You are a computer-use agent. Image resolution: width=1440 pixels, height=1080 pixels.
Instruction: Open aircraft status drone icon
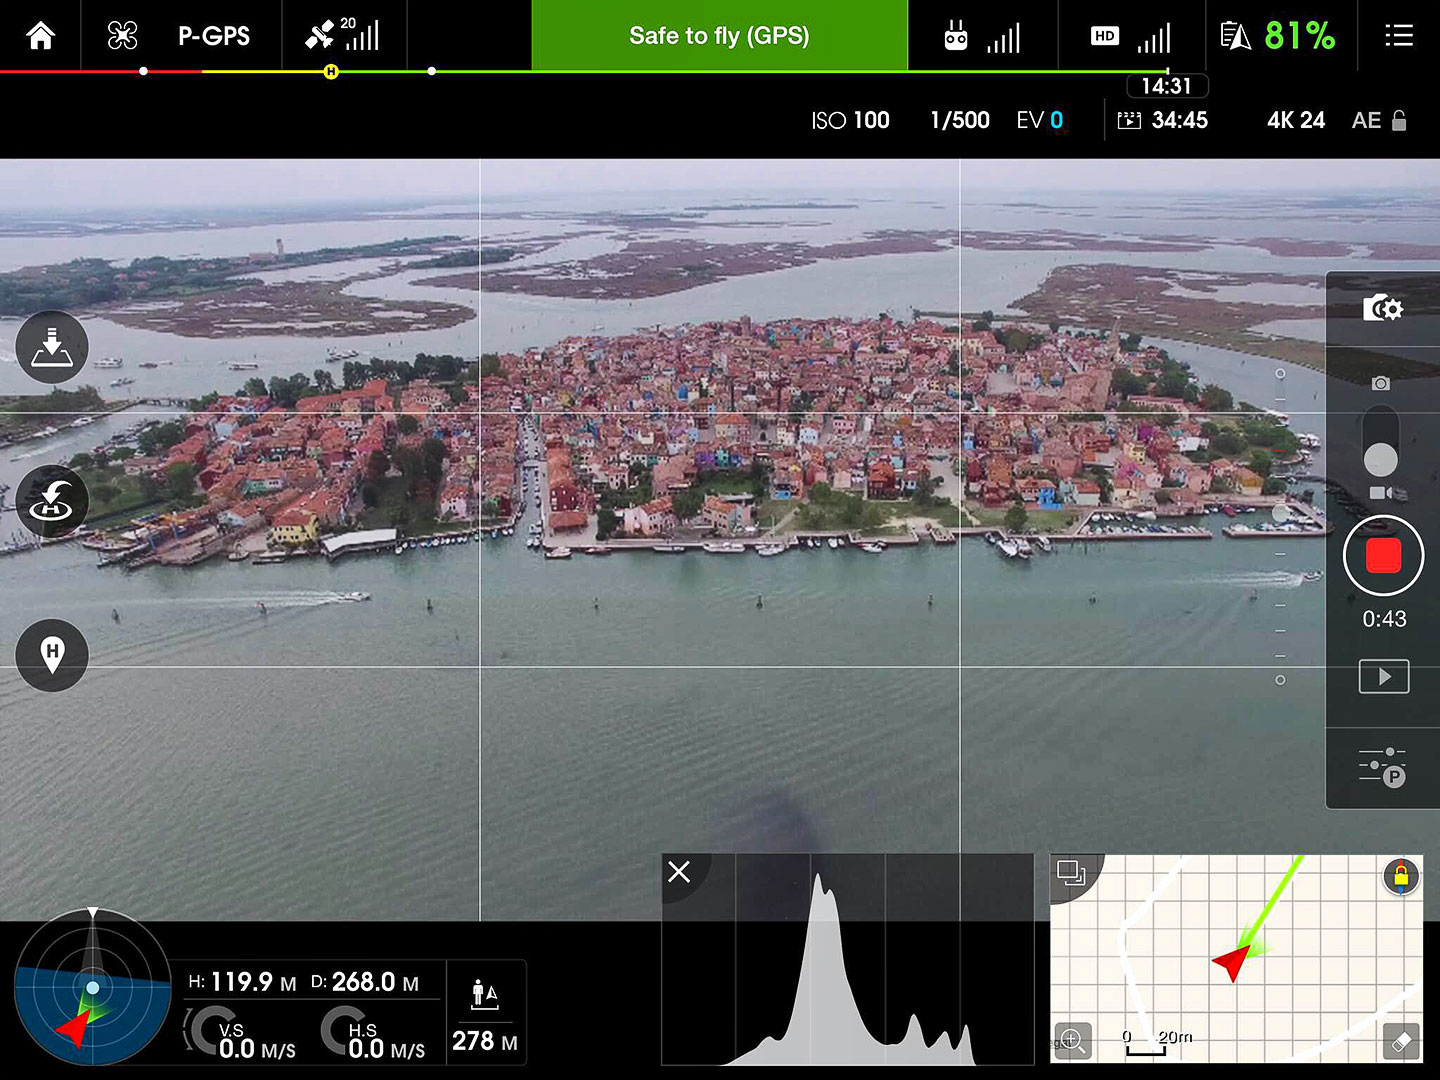pos(122,36)
